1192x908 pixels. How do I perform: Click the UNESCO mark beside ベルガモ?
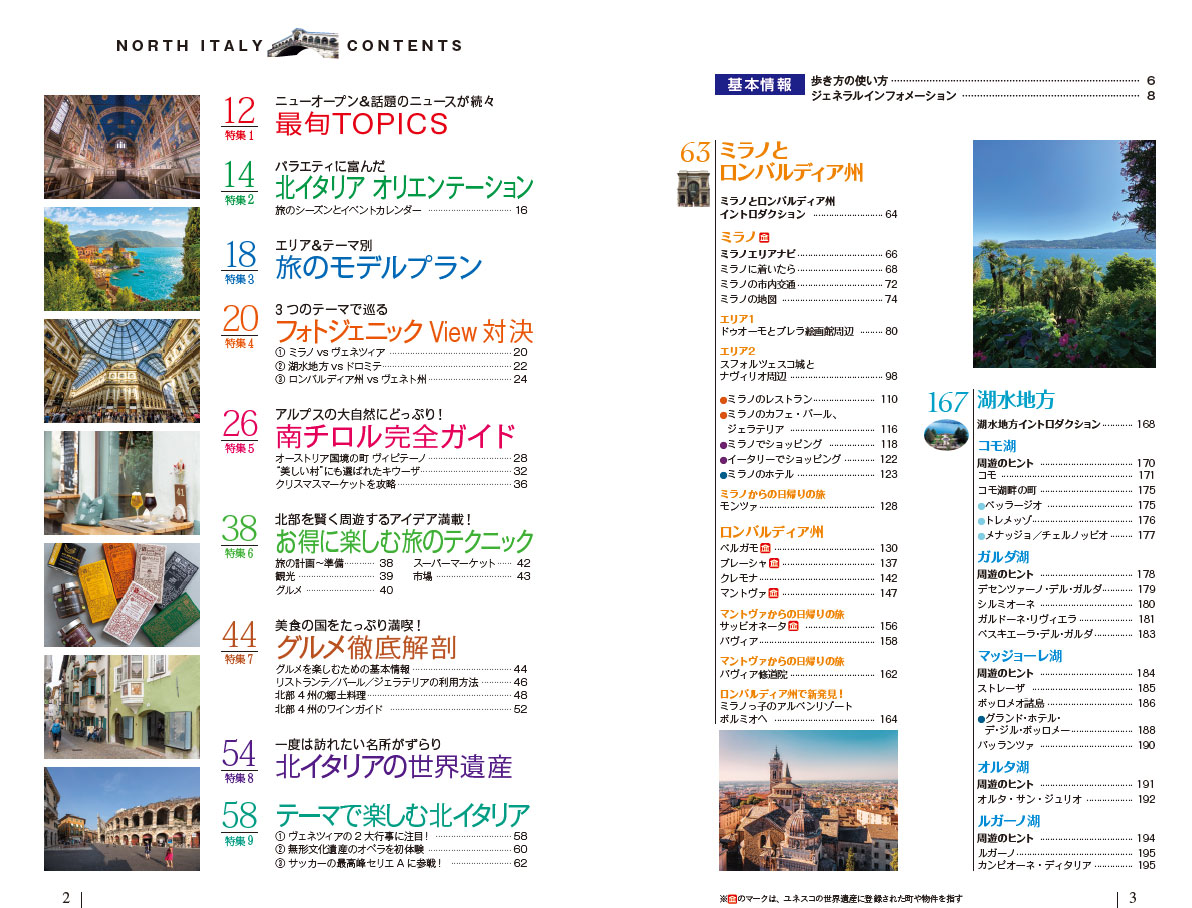pyautogui.click(x=765, y=549)
